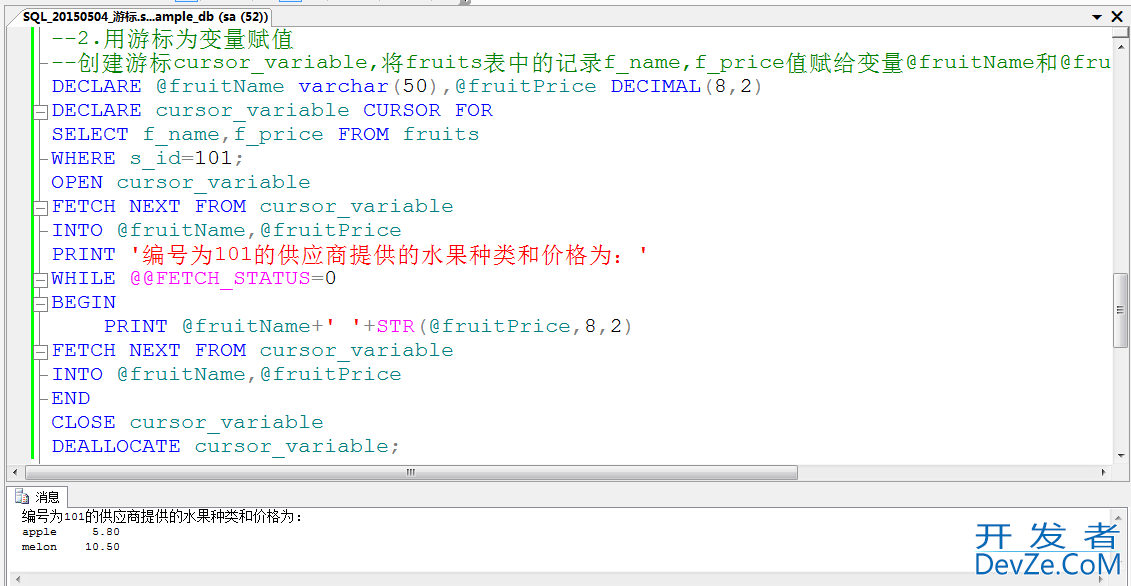Click the first 'INTO @fruitName,@fruitPrice' line
Screen dimensions: 1131x586
tap(226, 230)
